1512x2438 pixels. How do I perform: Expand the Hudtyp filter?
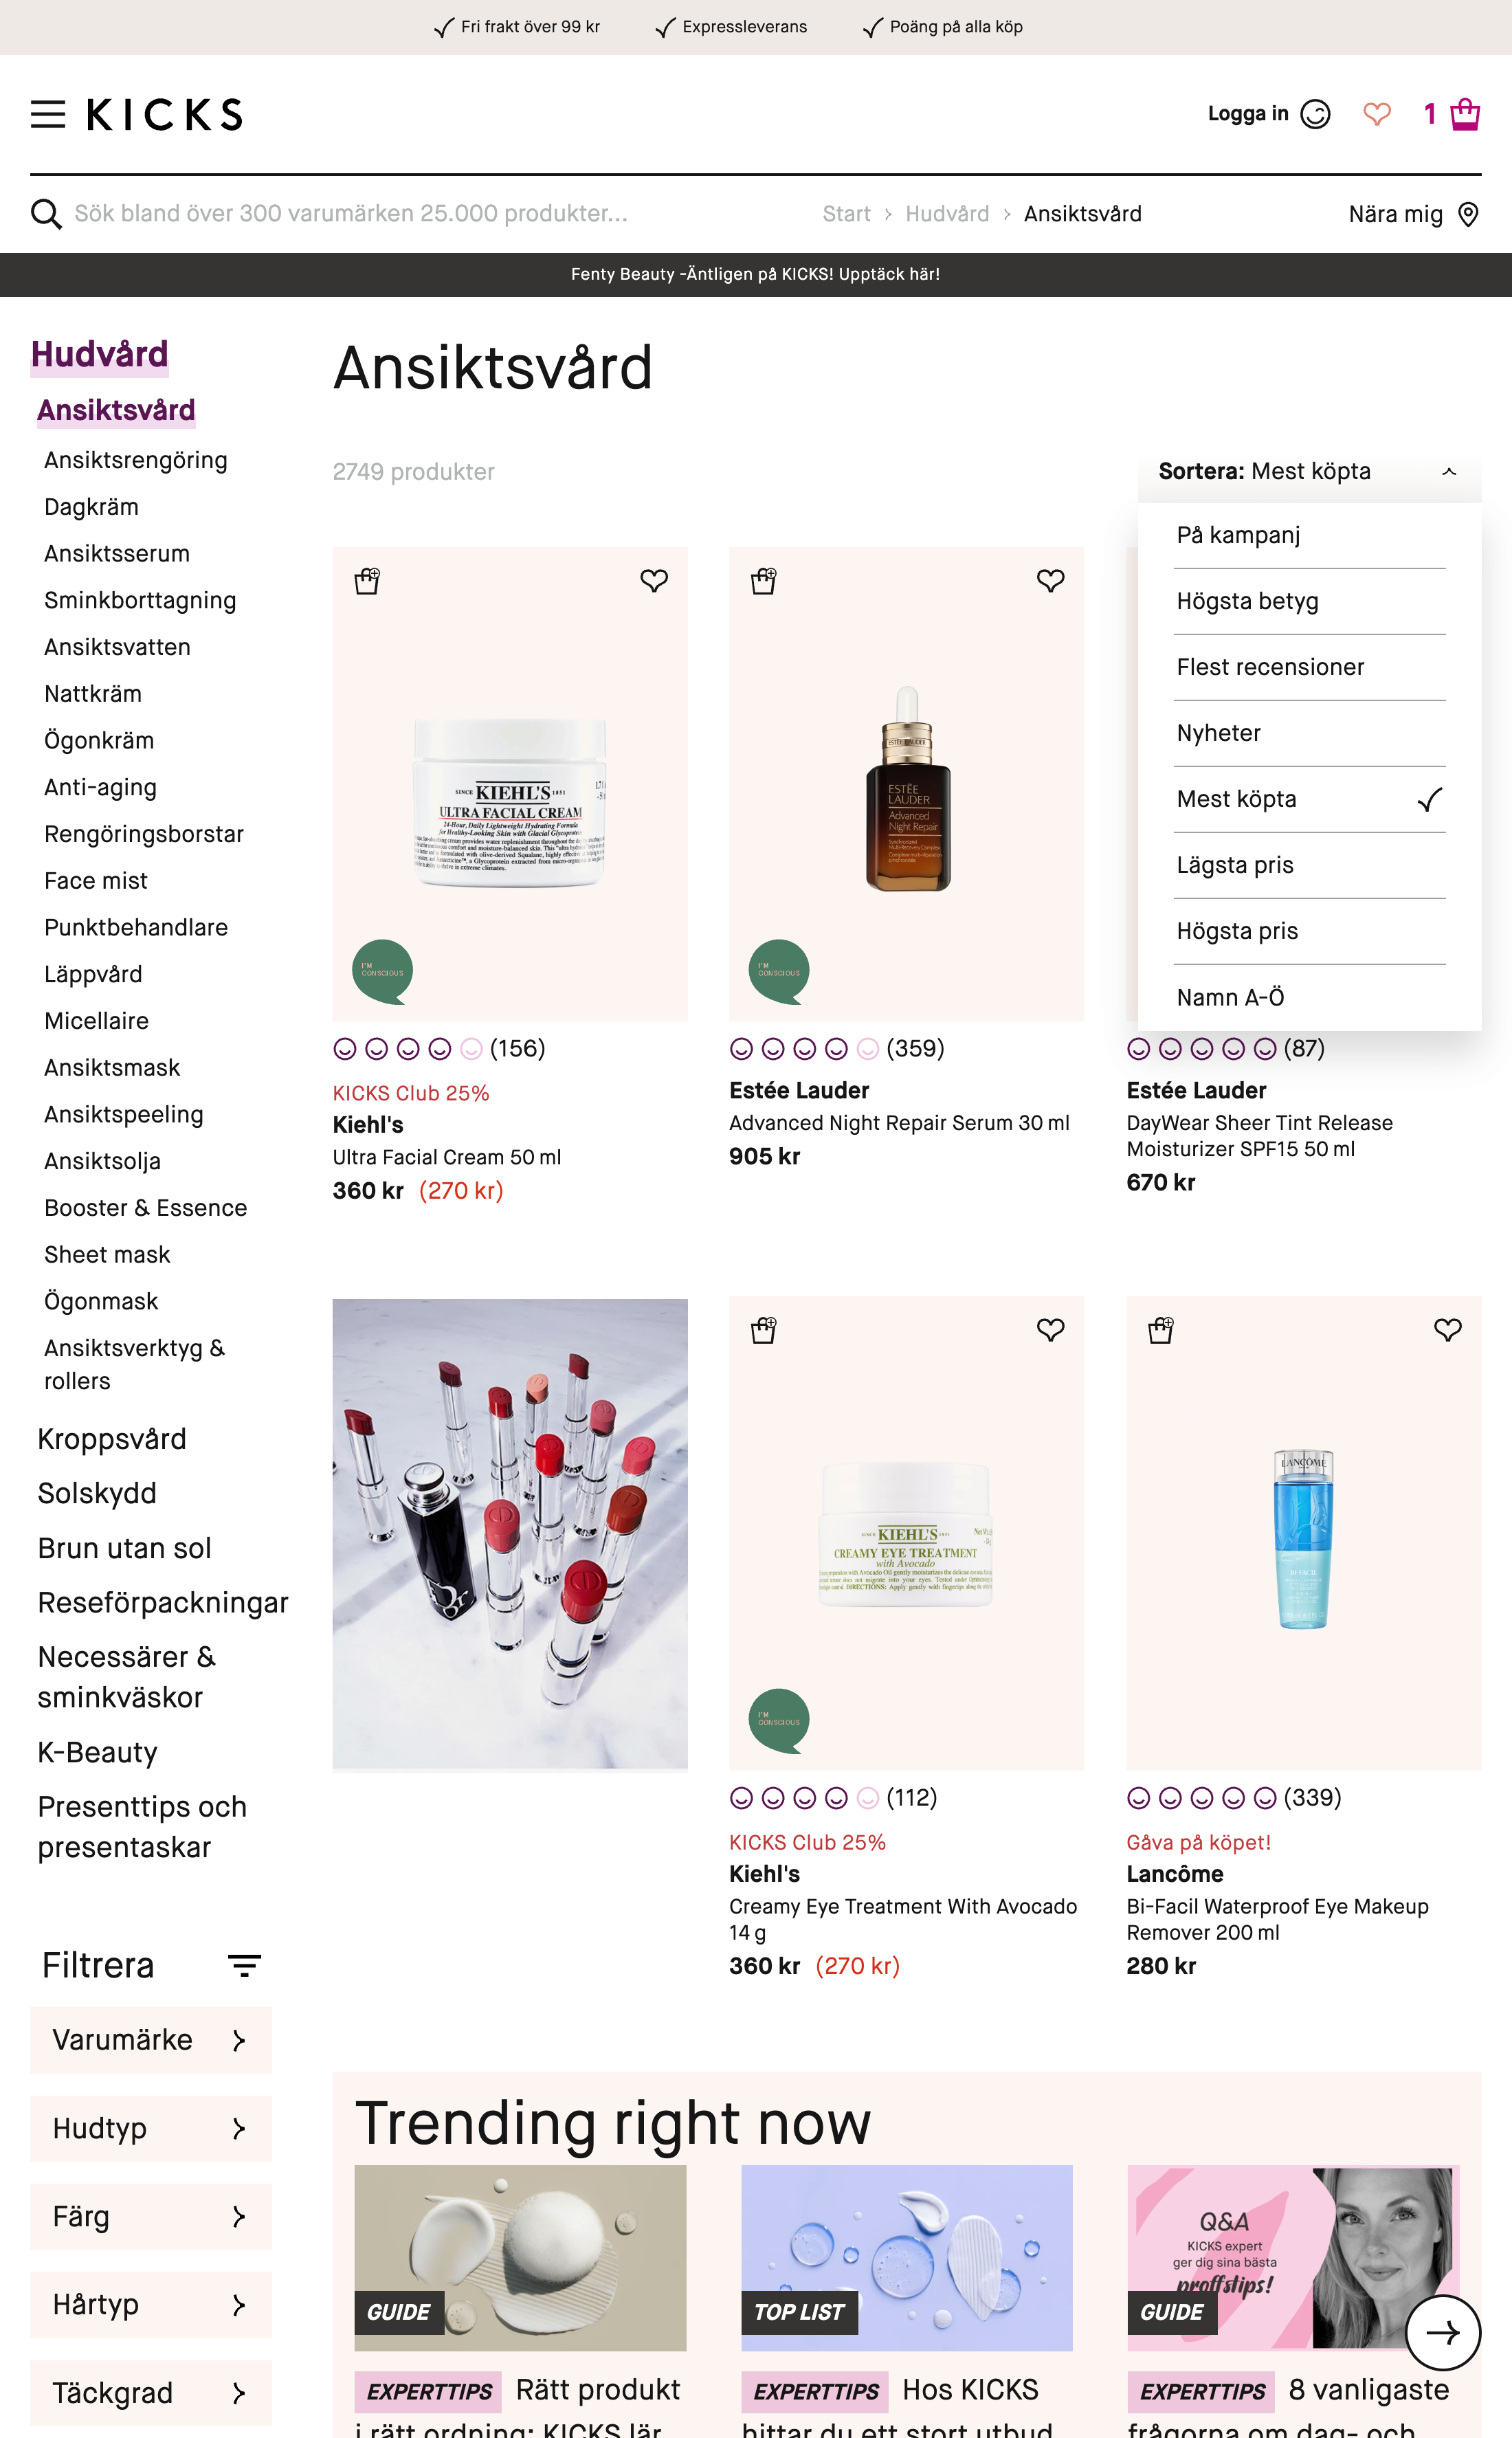pyautogui.click(x=151, y=2128)
